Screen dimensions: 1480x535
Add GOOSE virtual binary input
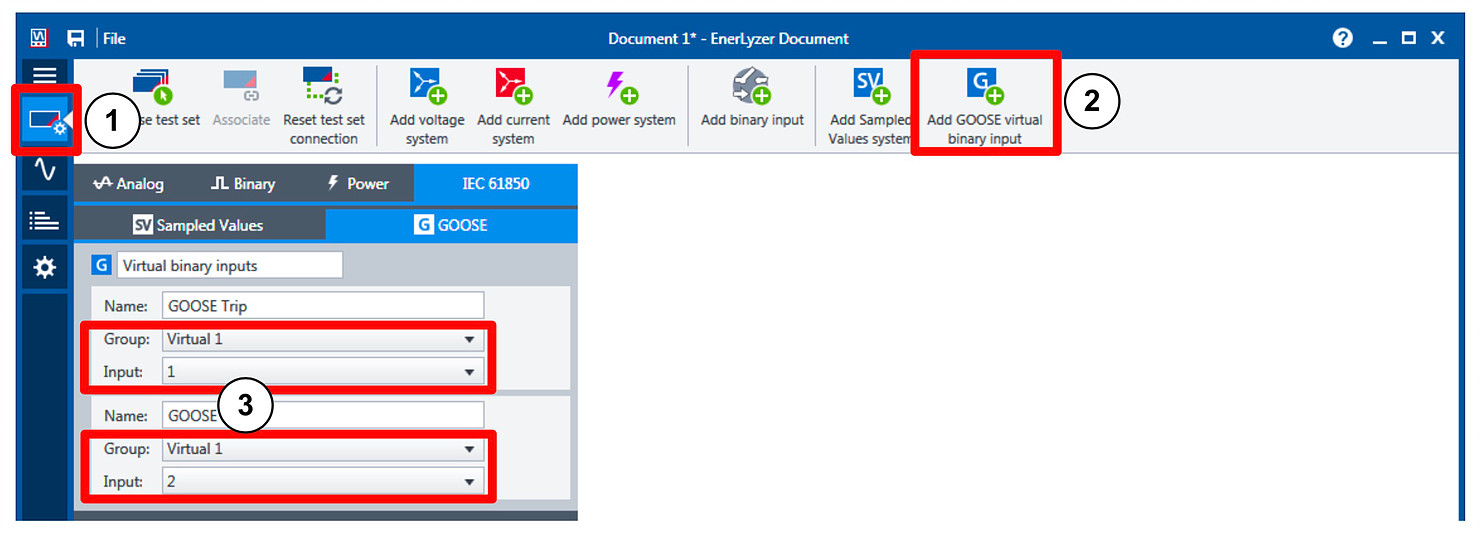[x=984, y=107]
